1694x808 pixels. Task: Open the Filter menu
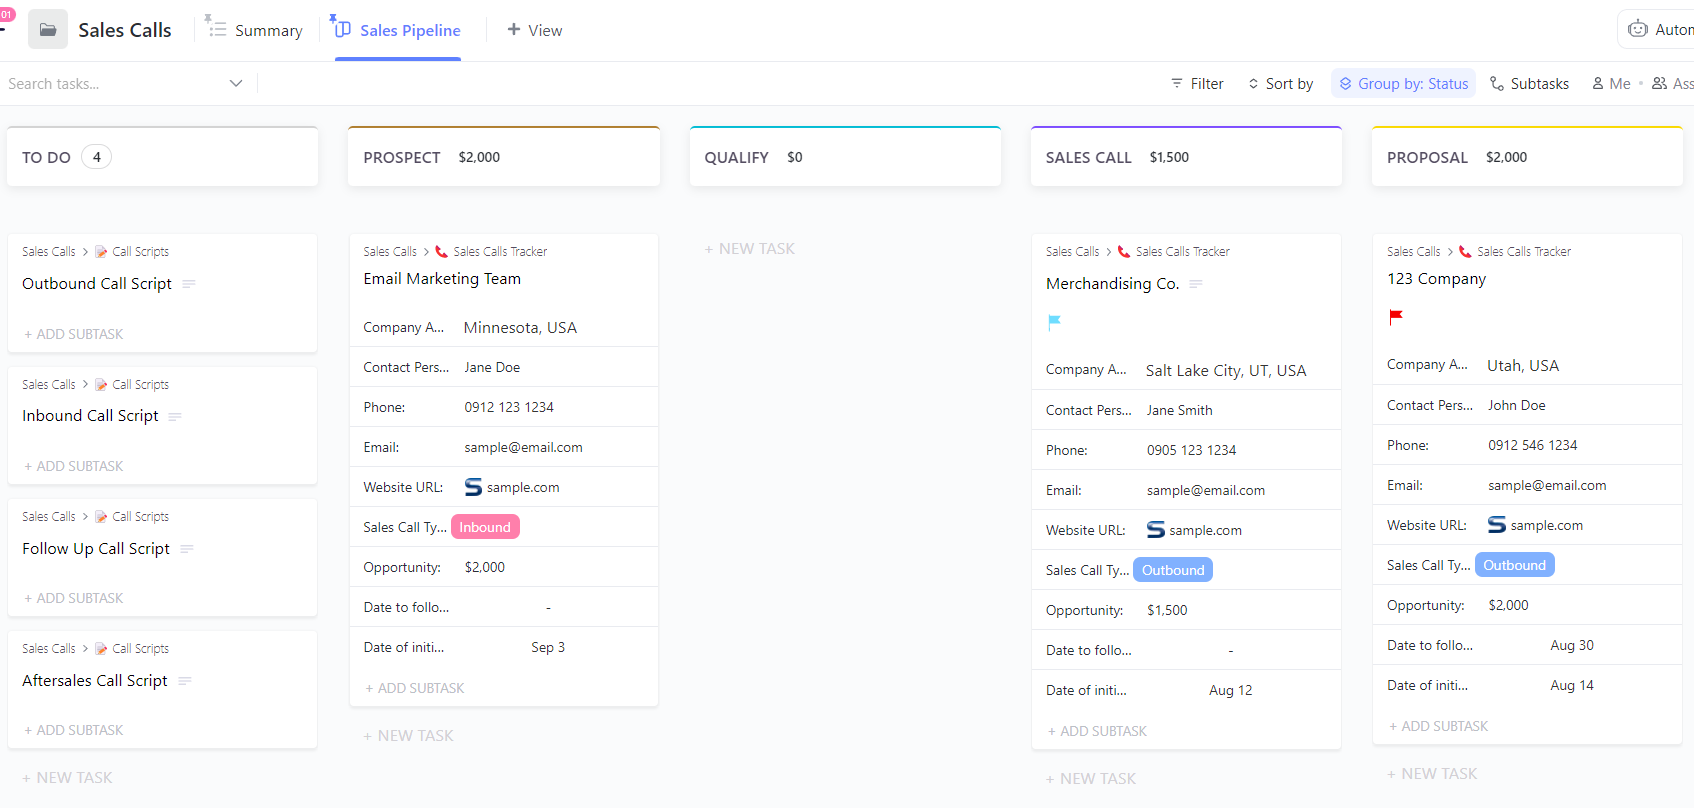click(x=1197, y=84)
